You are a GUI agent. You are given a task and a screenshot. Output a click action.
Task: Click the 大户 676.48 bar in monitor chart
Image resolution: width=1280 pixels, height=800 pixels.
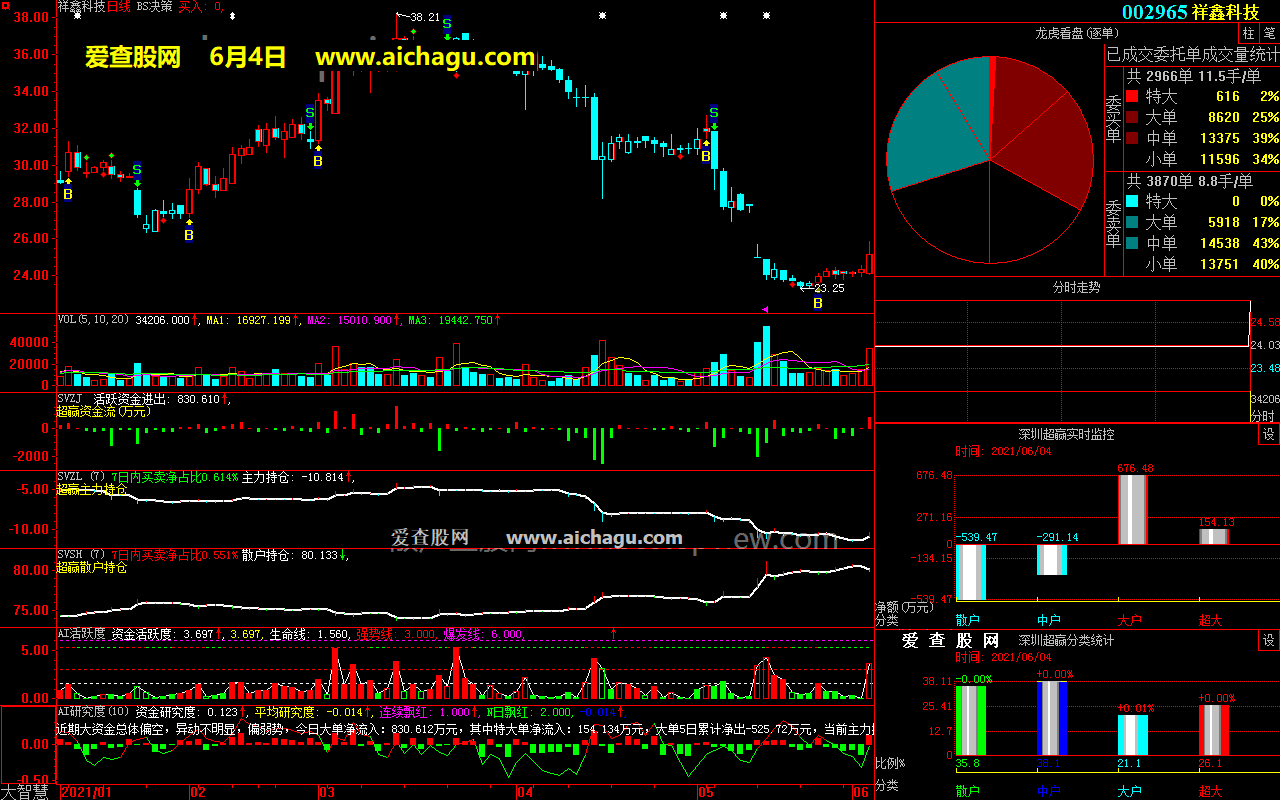1131,510
